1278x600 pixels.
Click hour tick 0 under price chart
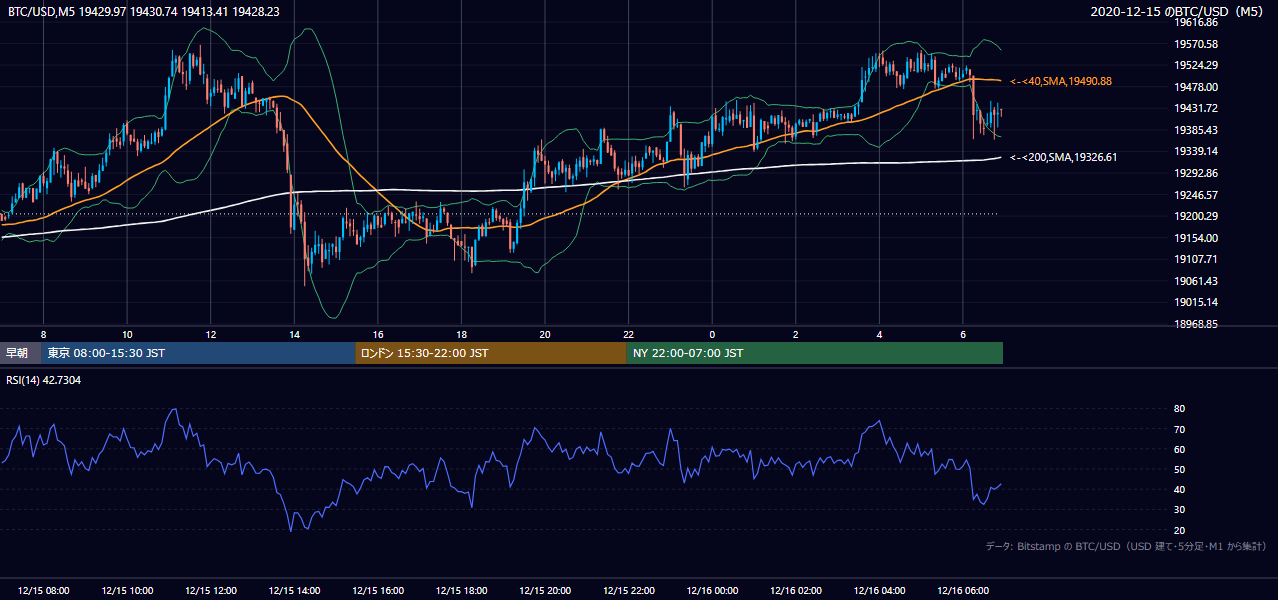713,334
